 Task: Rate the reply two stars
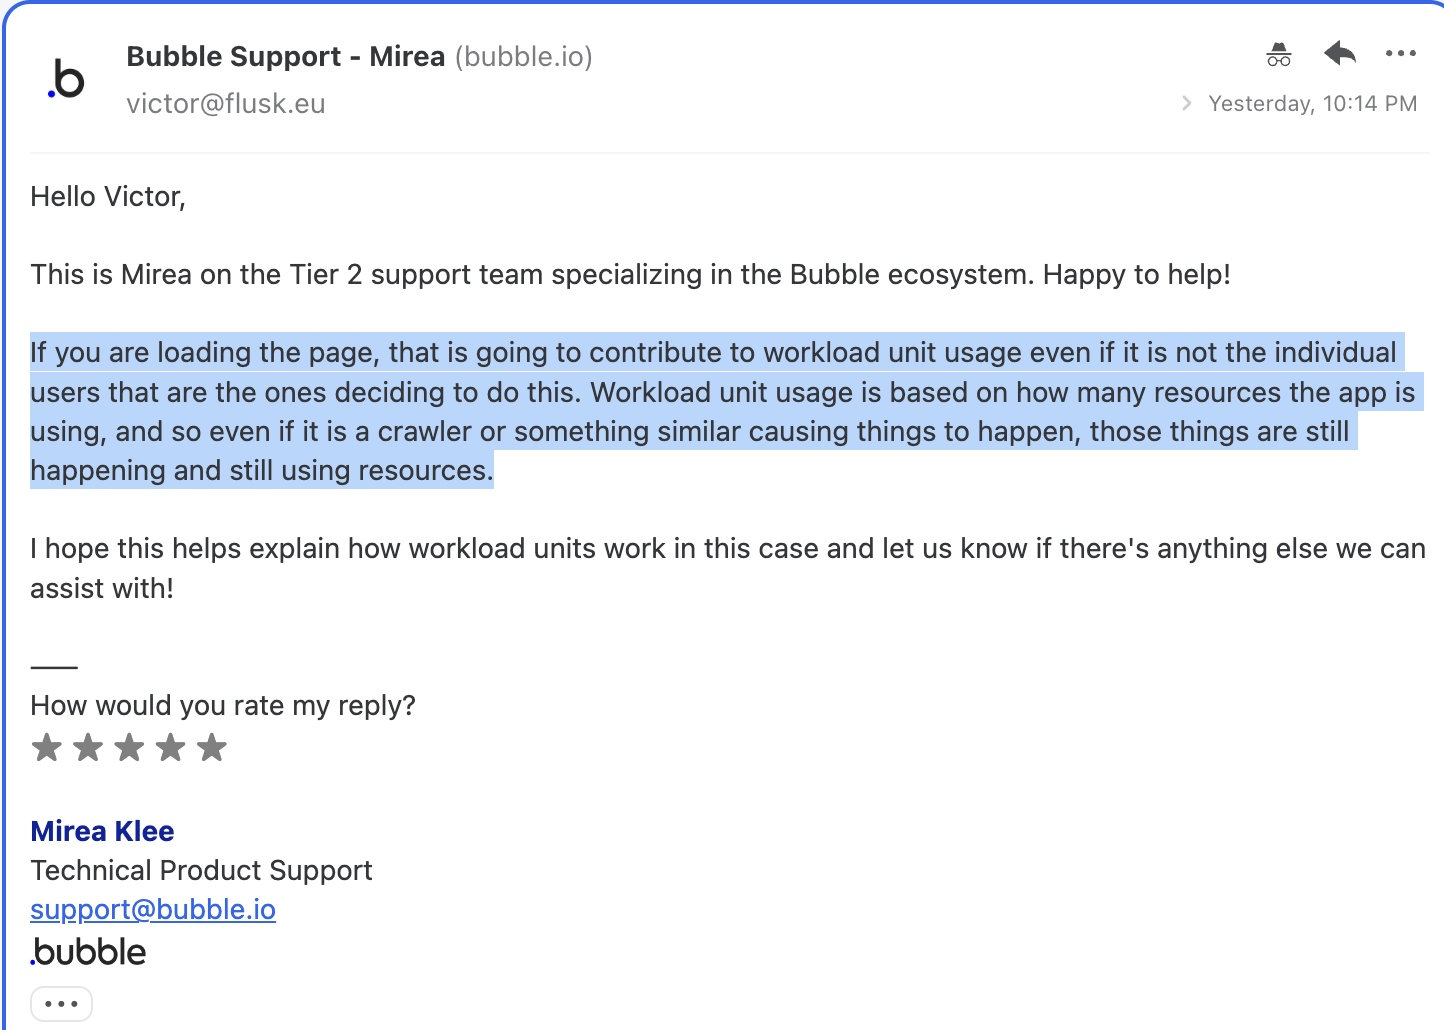point(88,747)
